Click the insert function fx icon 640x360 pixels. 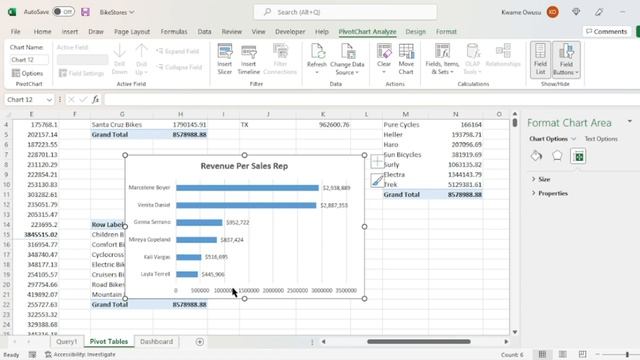tap(96, 100)
